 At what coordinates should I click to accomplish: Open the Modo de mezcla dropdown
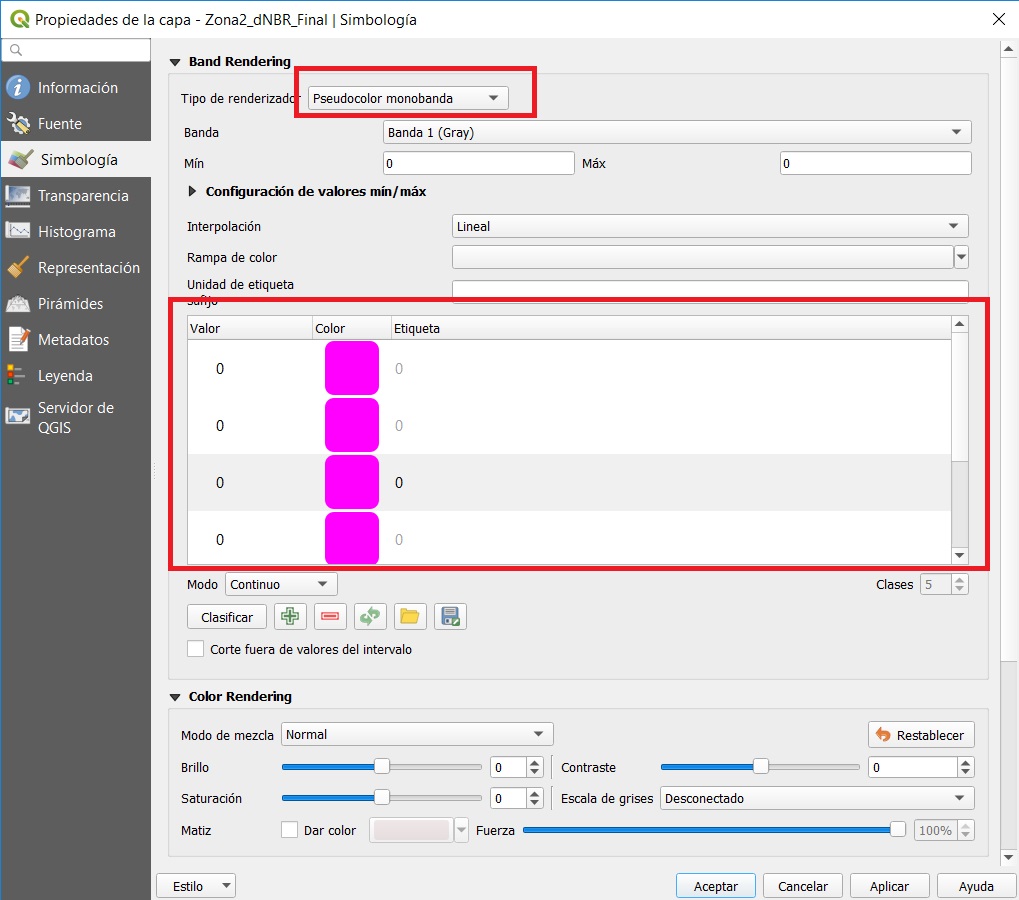tap(417, 735)
